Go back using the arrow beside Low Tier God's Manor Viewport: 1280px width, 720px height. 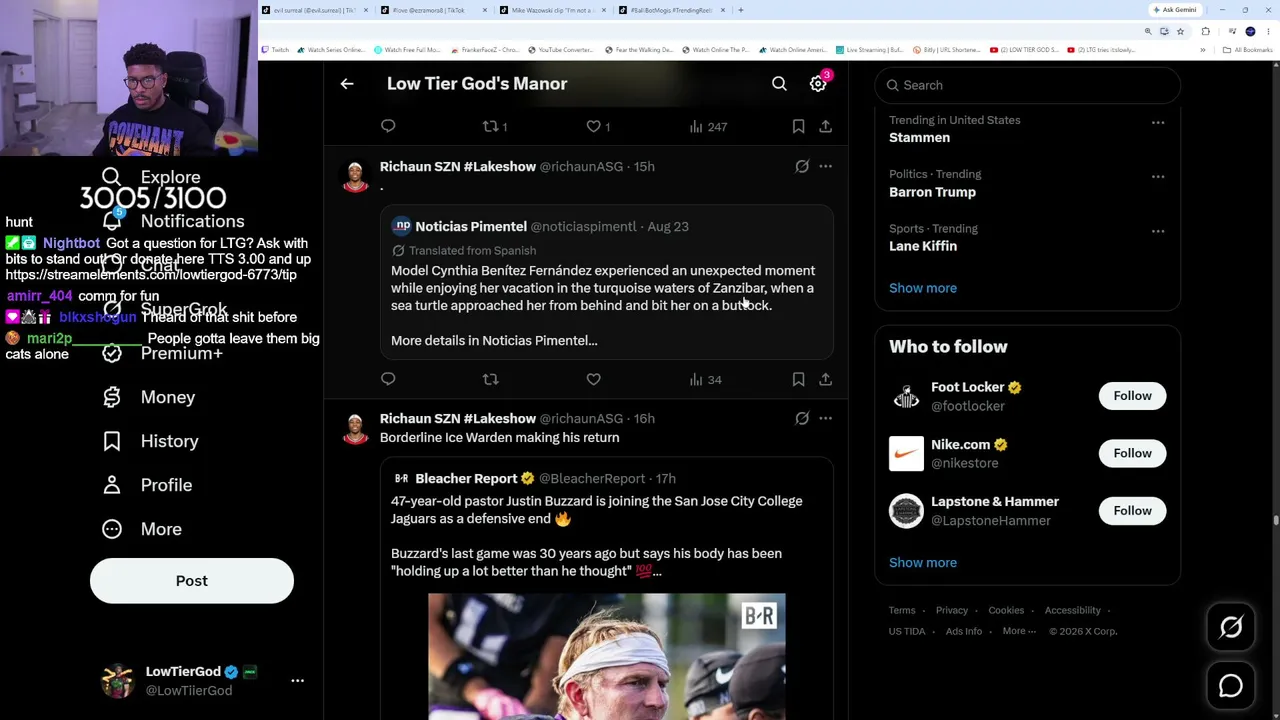click(x=347, y=84)
